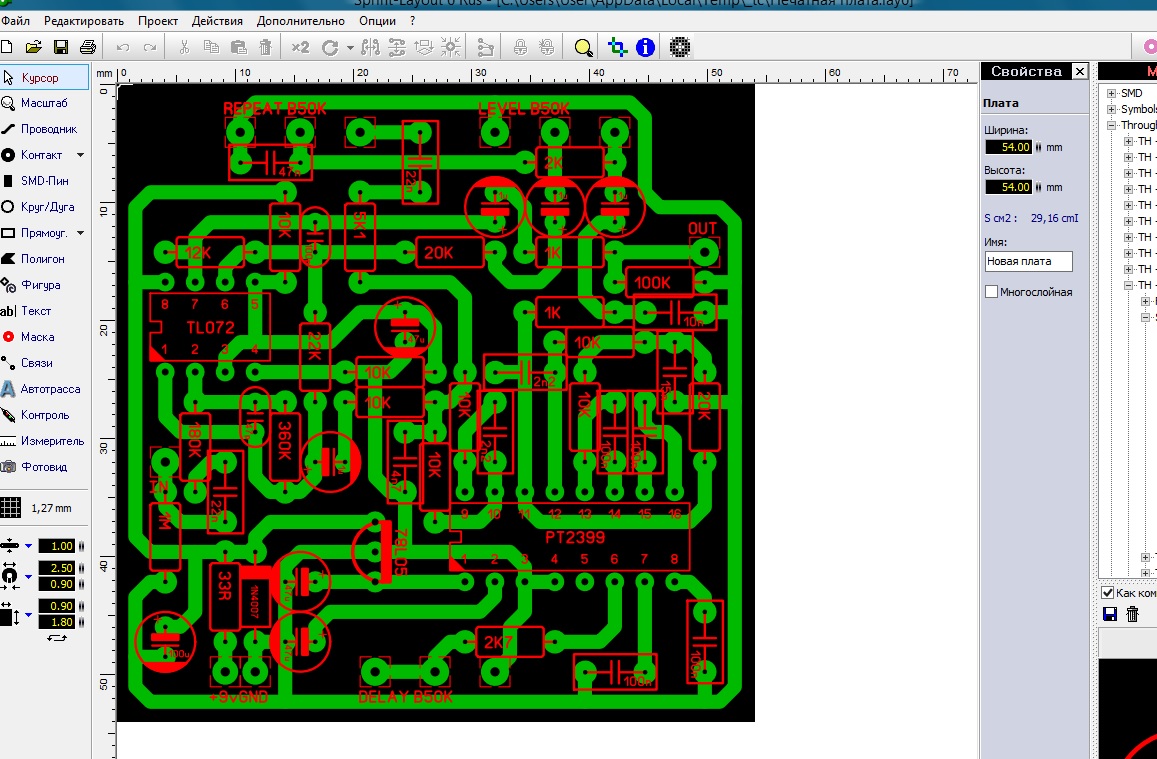Click the PT2399 chip label
Viewport: 1157px width, 759px height.
coord(574,537)
